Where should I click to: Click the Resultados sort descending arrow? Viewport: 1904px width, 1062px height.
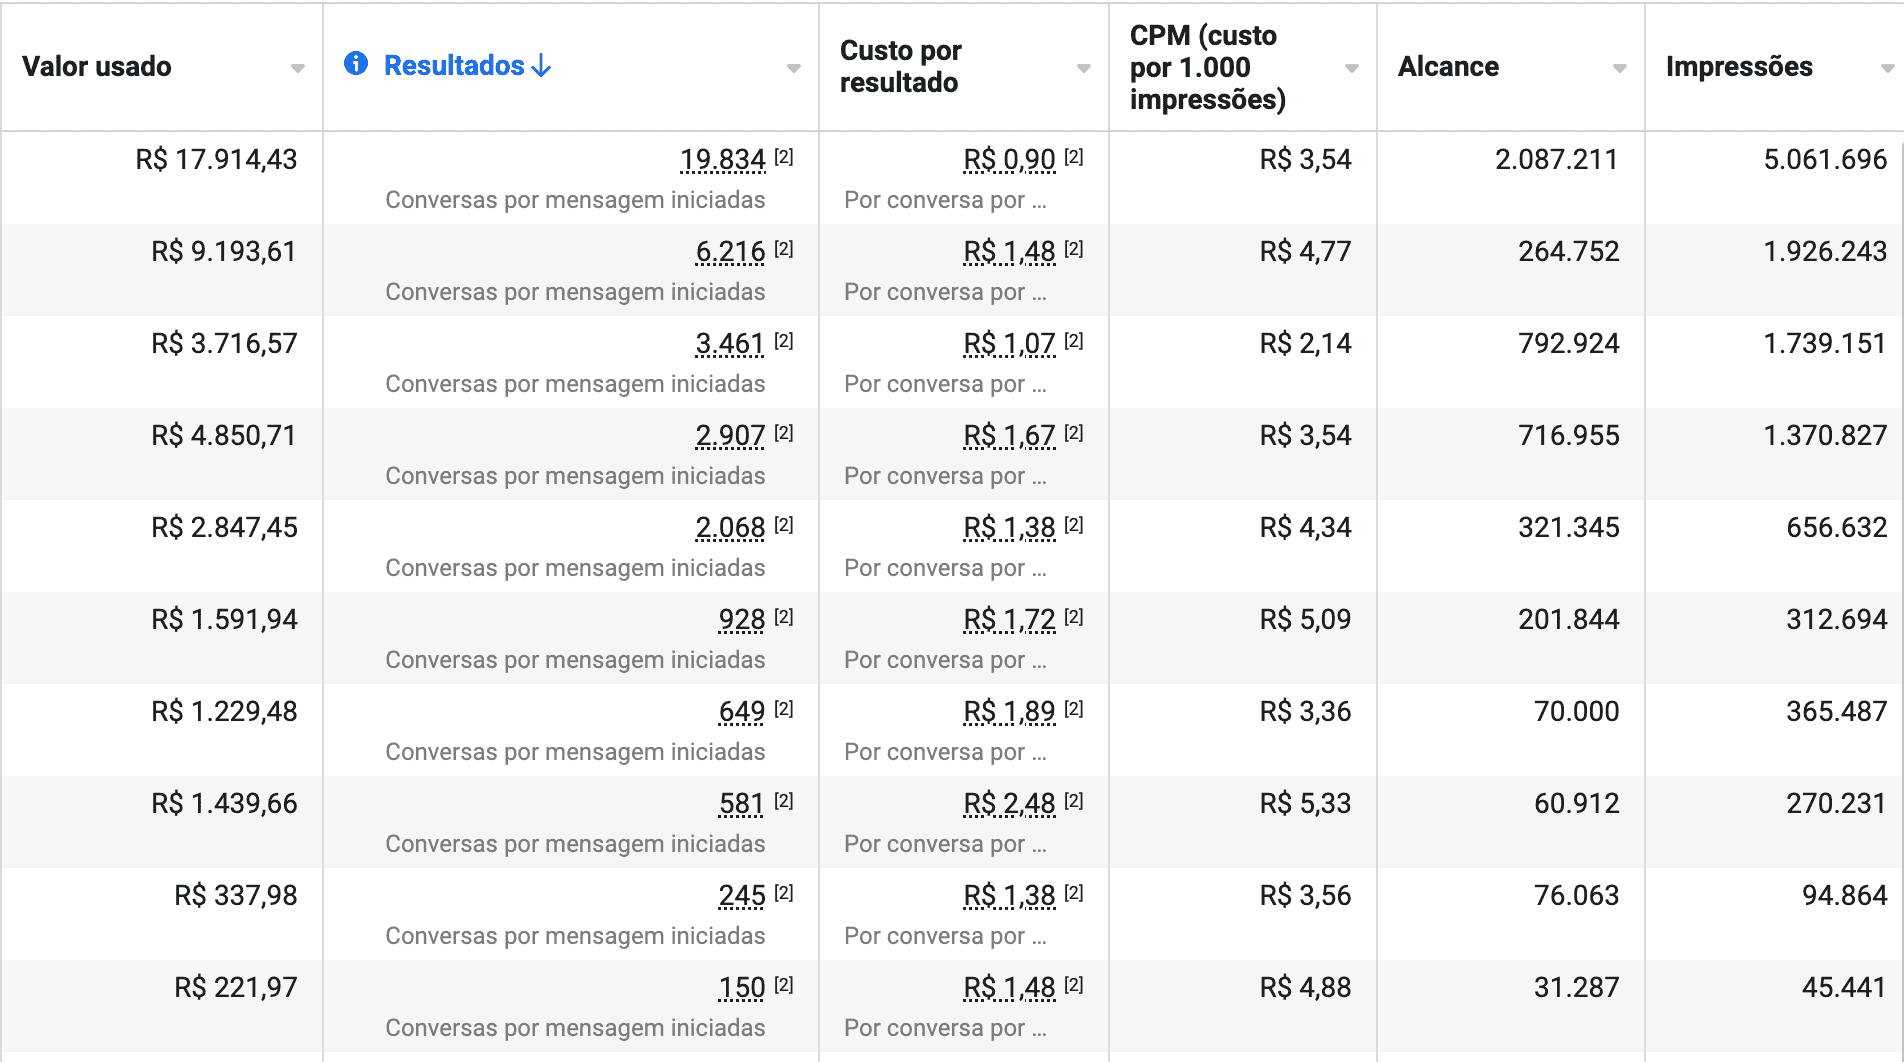pos(541,66)
